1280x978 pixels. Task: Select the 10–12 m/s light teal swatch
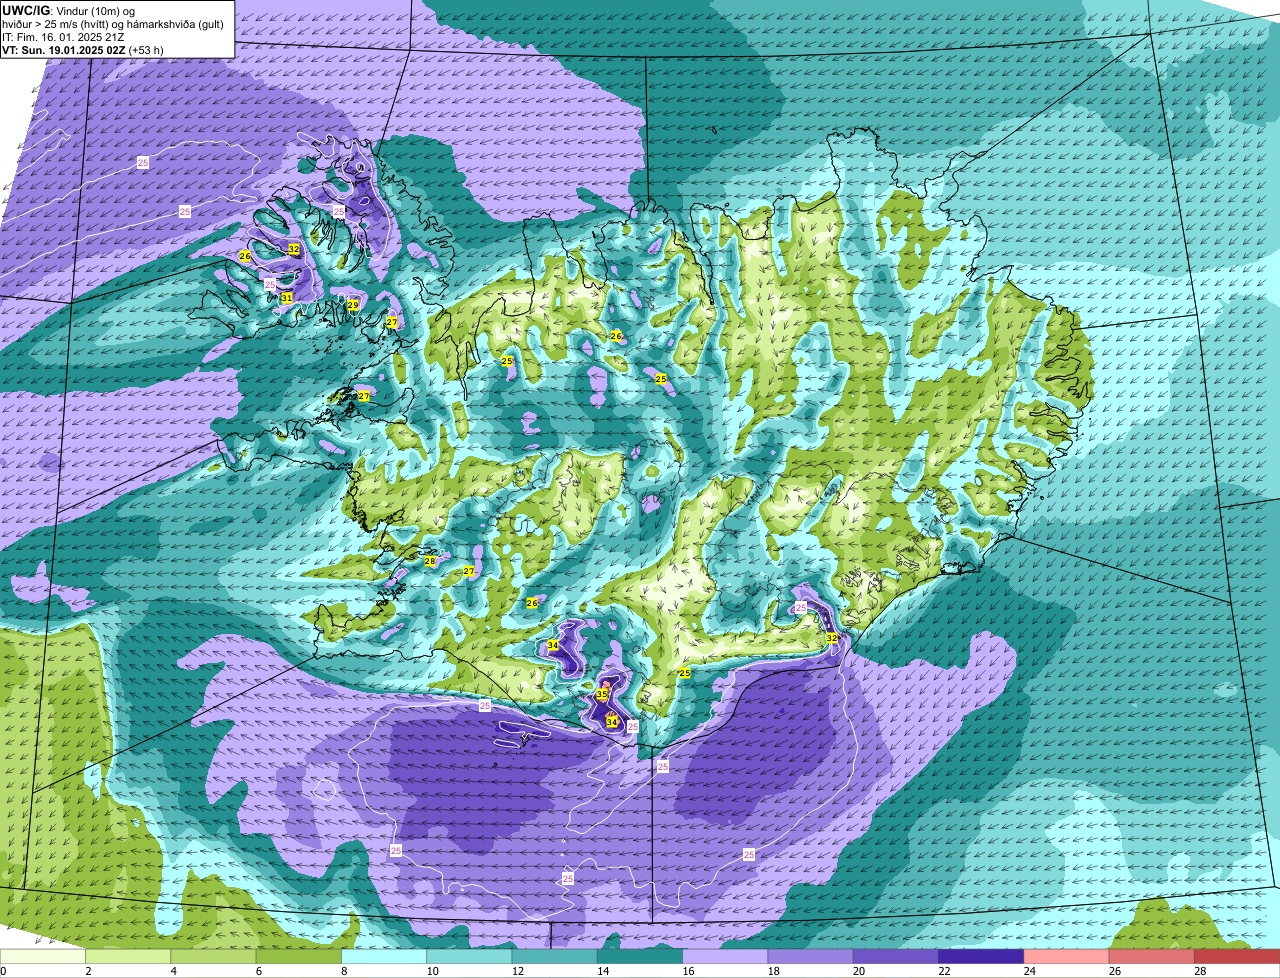coord(470,957)
